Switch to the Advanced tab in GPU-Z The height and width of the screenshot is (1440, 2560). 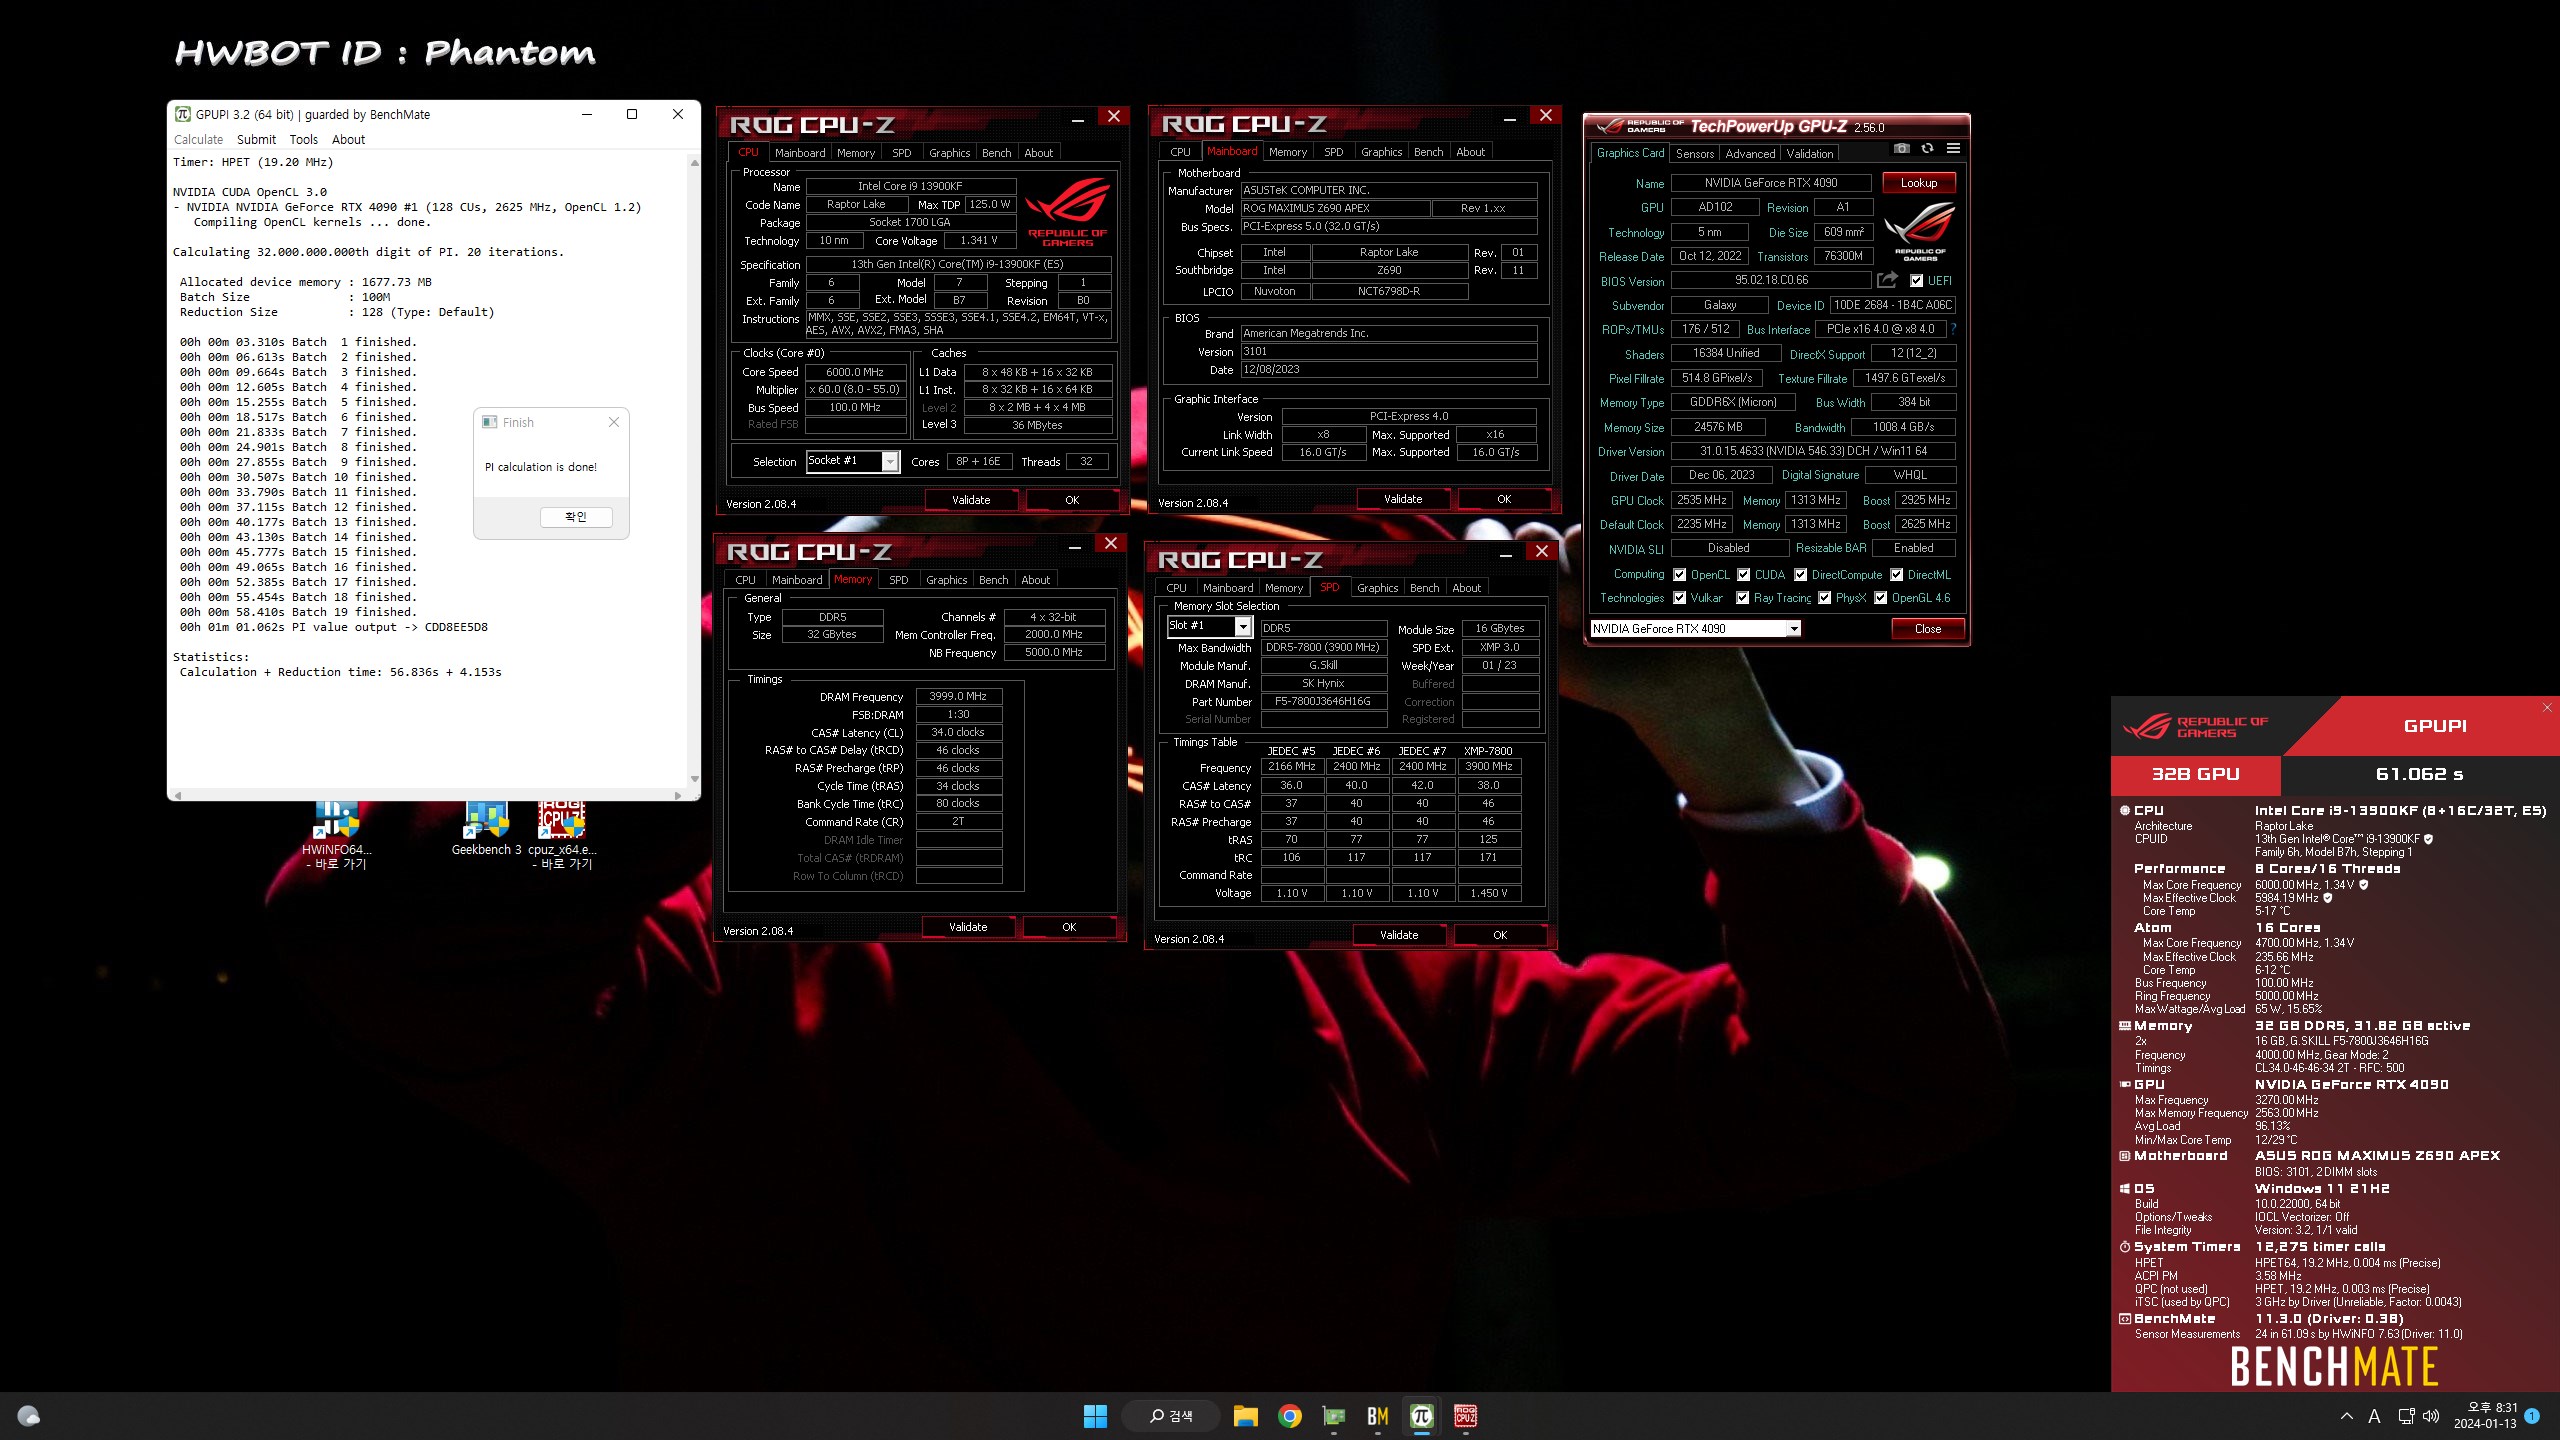click(x=1750, y=154)
